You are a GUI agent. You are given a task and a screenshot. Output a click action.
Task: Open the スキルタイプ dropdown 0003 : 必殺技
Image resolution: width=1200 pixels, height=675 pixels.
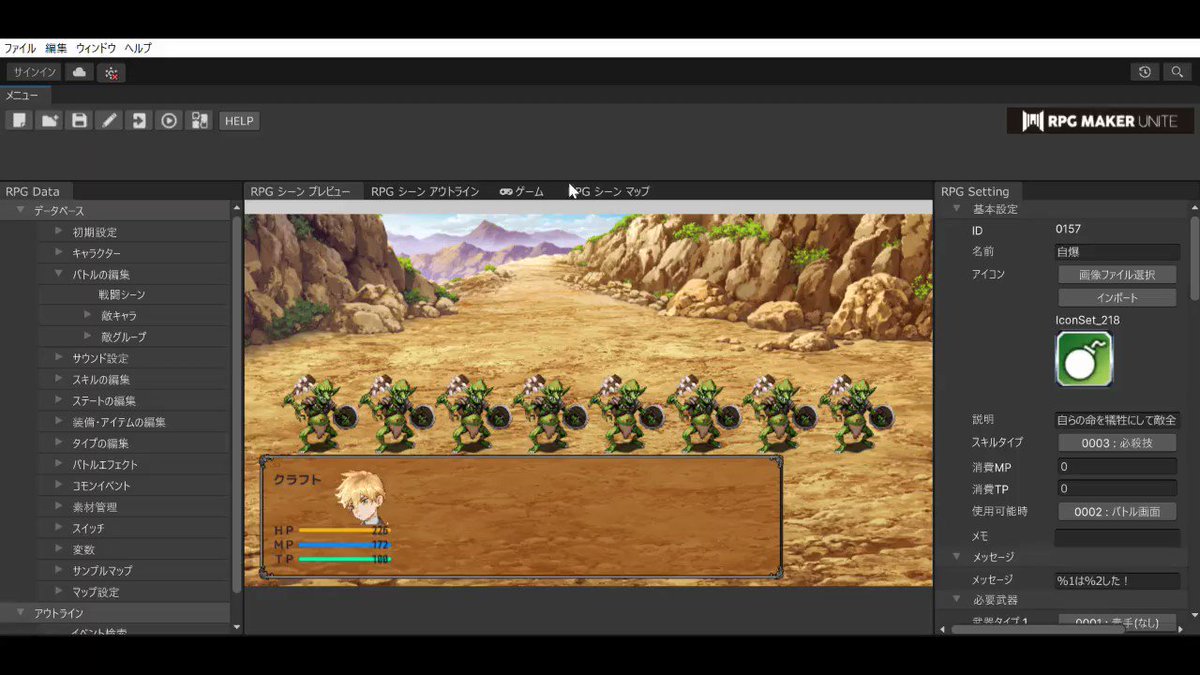(1117, 443)
